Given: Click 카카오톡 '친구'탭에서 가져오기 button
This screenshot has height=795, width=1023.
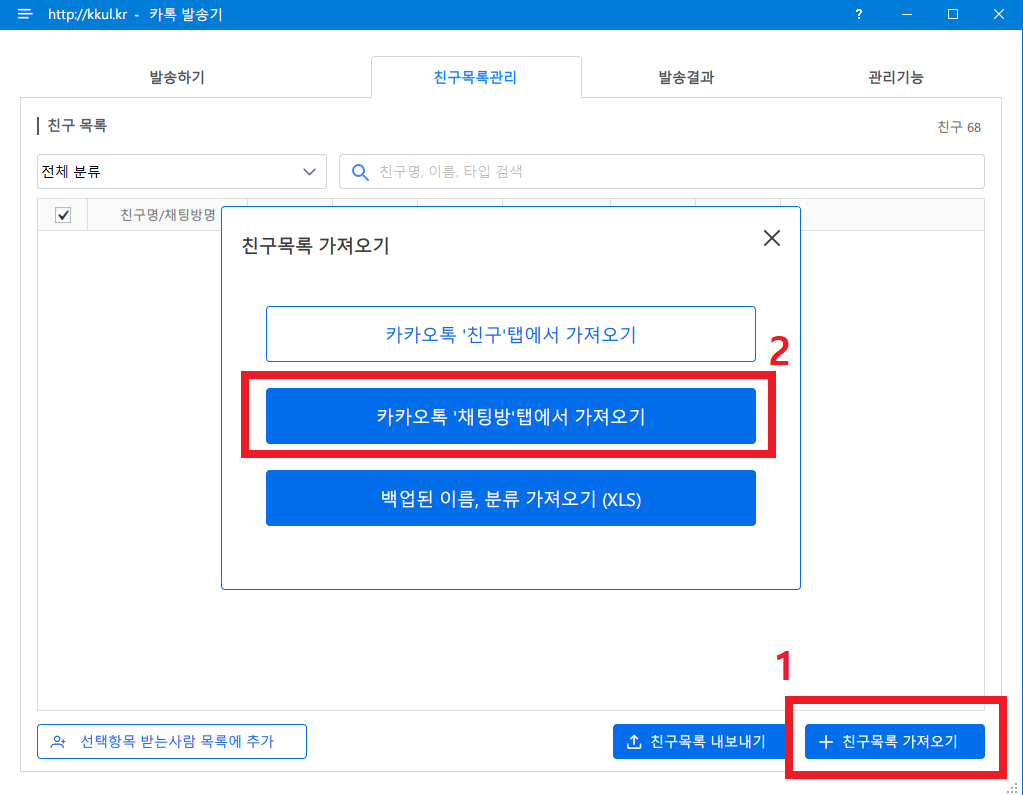Looking at the screenshot, I should 511,334.
